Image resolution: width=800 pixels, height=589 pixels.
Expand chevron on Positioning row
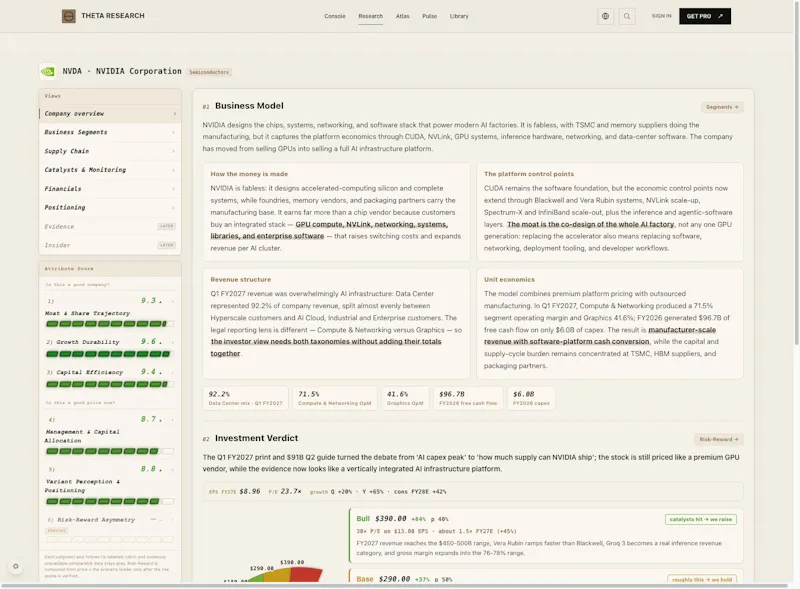tap(173, 208)
